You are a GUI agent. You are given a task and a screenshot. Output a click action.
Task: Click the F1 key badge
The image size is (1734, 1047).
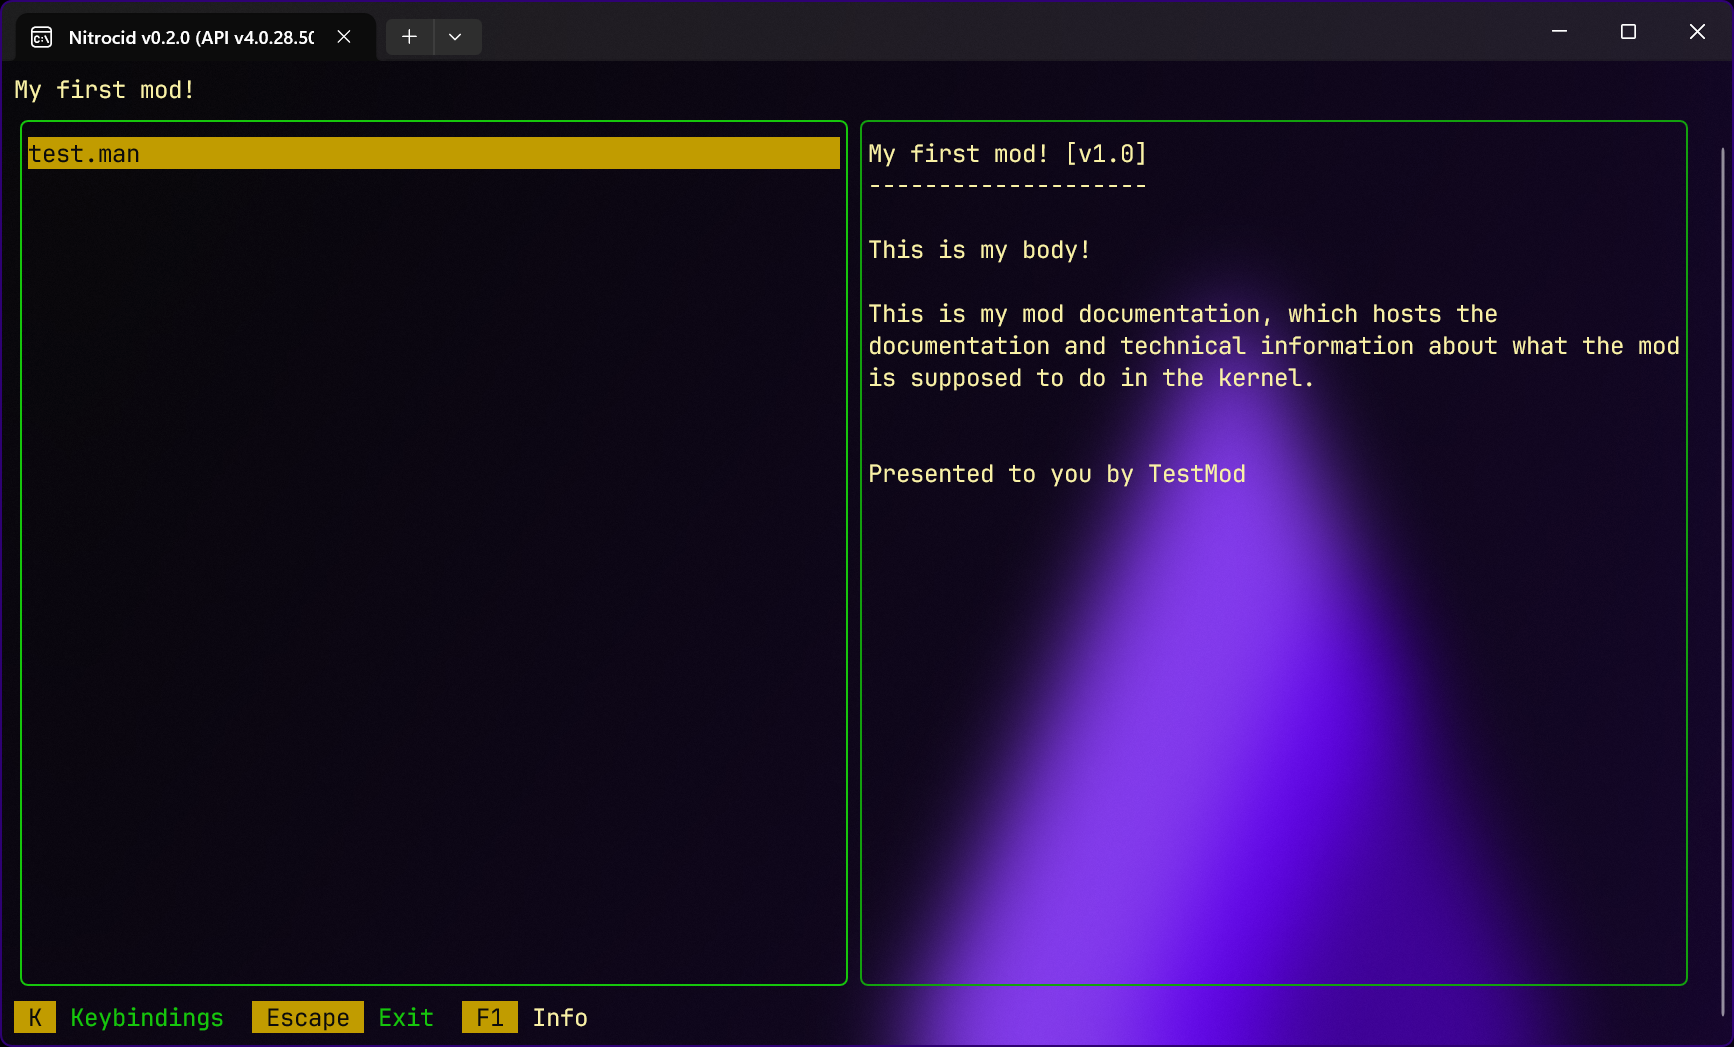tap(489, 1018)
